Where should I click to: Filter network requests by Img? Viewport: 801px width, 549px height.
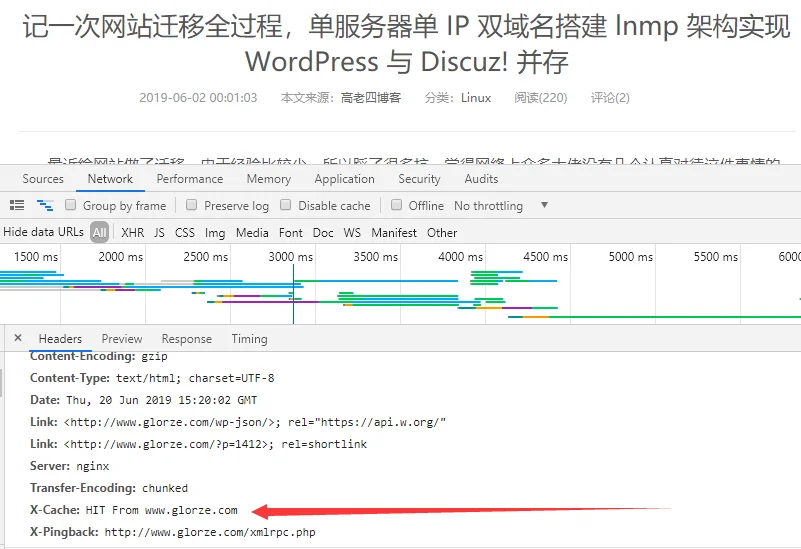click(215, 233)
